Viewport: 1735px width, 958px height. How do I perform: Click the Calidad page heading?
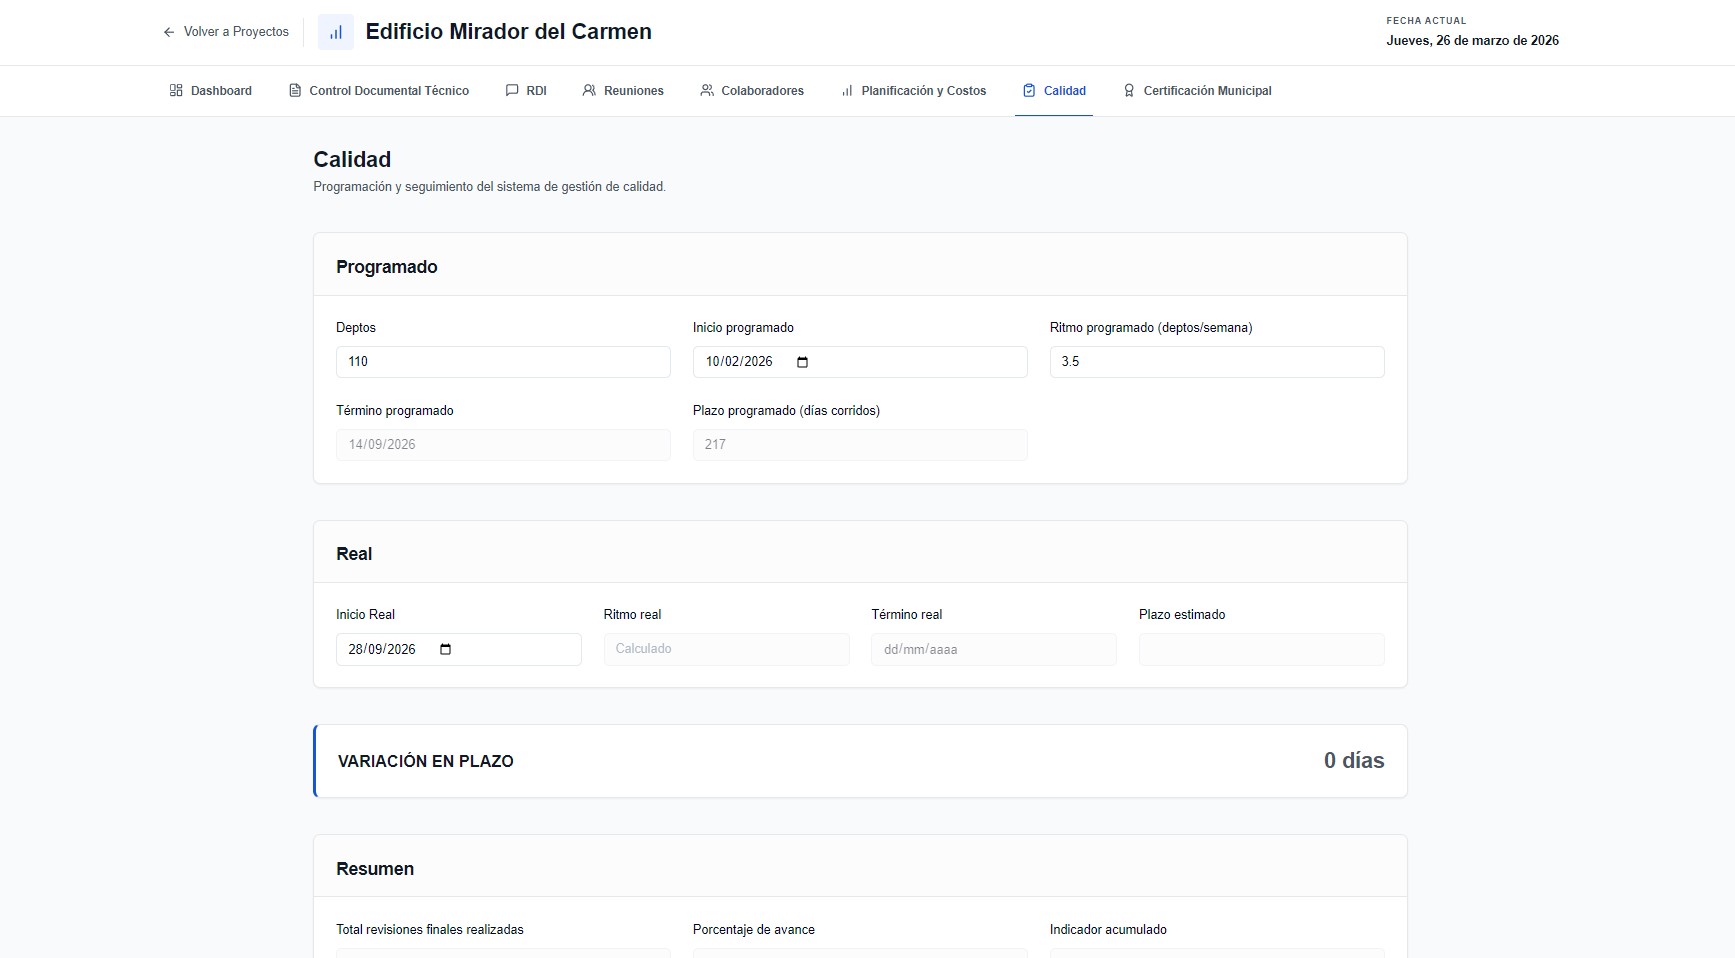352,160
